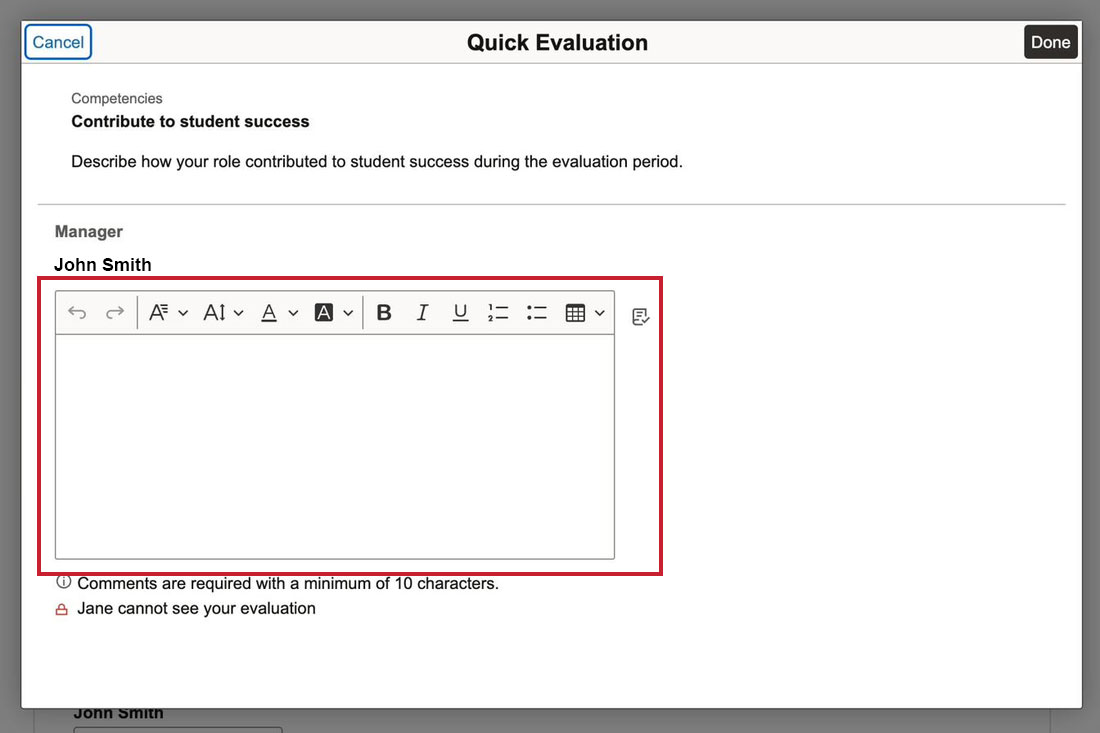Image resolution: width=1100 pixels, height=733 pixels.
Task: Click the 'Manager' label
Action: 88,231
